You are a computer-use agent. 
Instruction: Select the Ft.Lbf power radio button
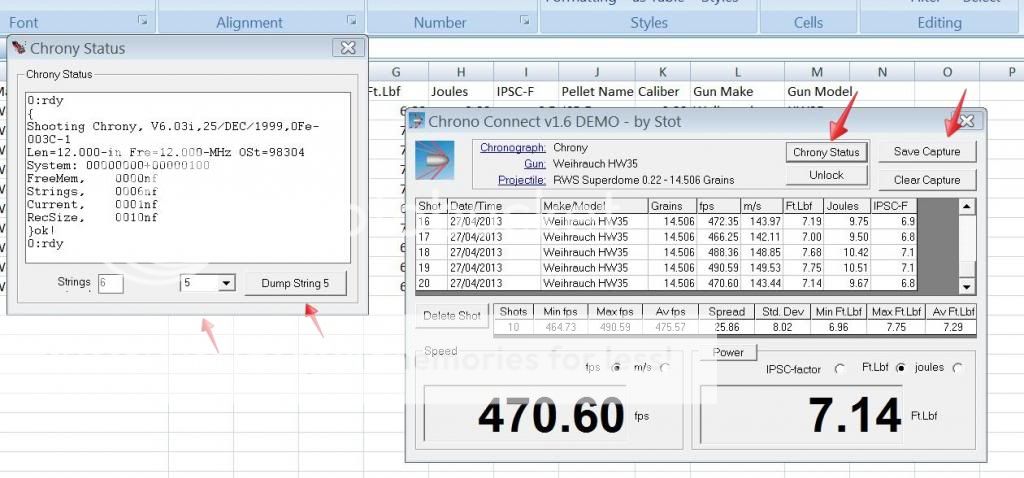[x=901, y=368]
